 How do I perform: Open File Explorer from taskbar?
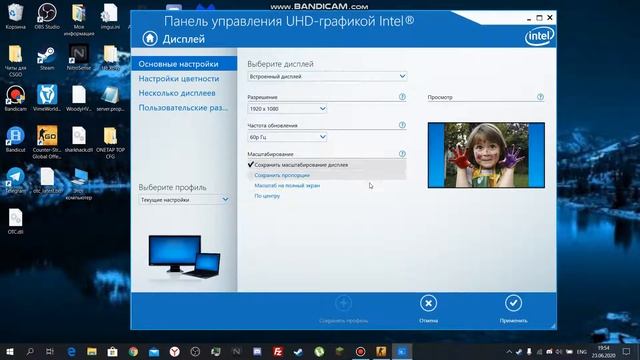(92, 351)
